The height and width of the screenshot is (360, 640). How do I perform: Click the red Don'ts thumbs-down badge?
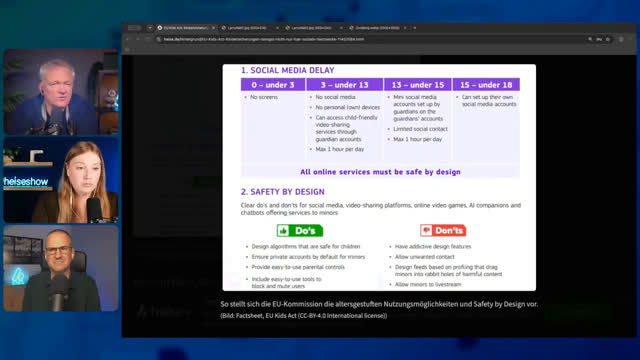[443, 231]
